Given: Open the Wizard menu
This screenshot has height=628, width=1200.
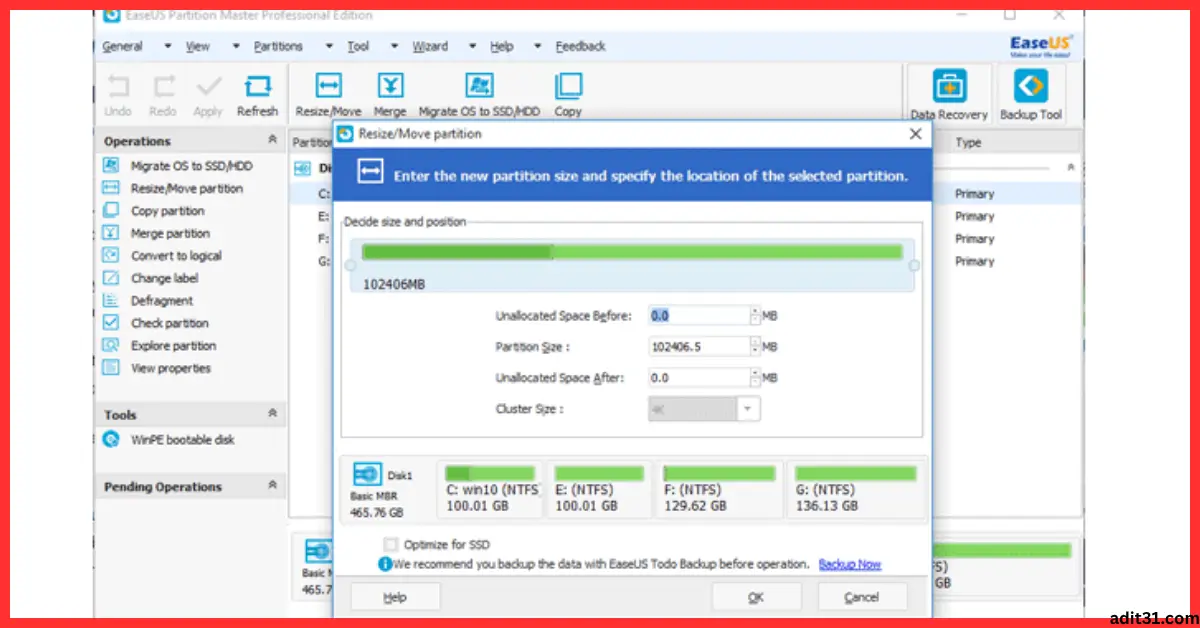Looking at the screenshot, I should coord(431,46).
